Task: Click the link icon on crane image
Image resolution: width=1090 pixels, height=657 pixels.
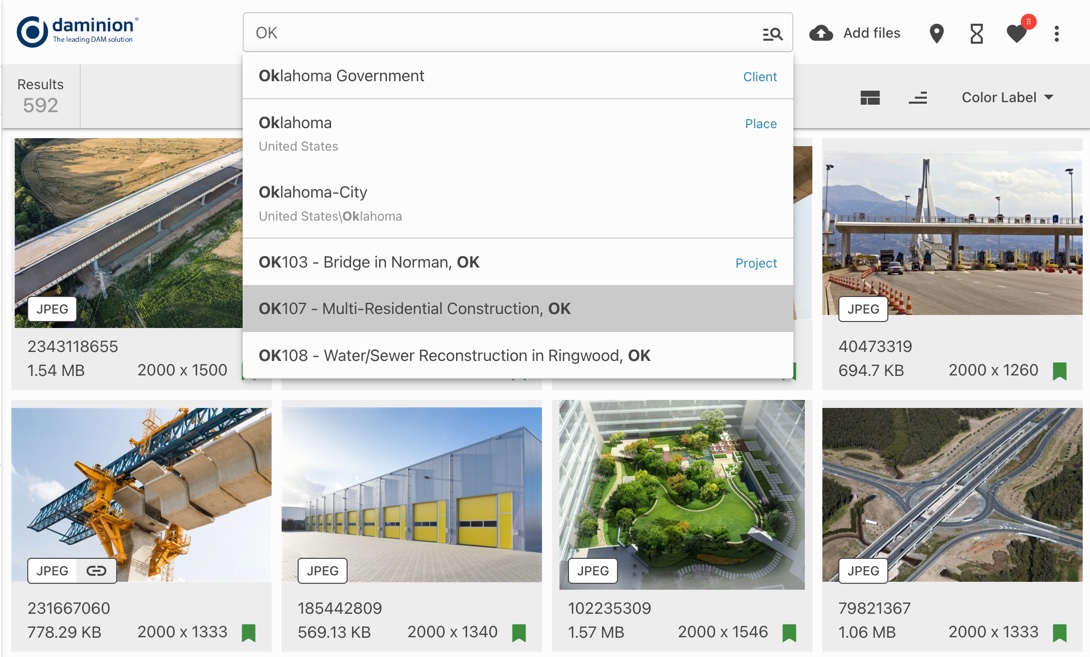Action: click(96, 571)
